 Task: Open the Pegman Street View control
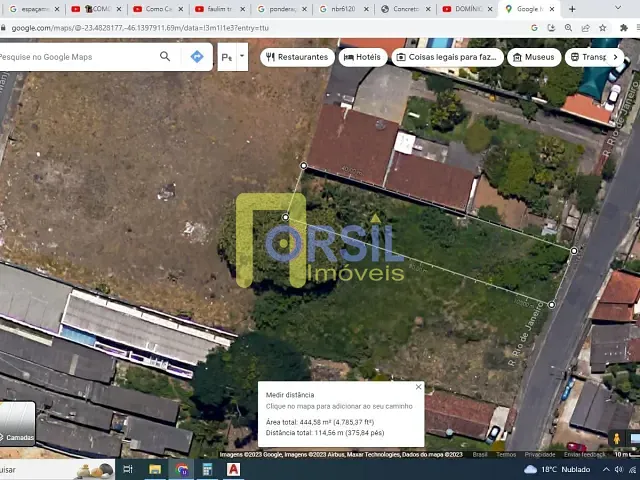(x=617, y=439)
